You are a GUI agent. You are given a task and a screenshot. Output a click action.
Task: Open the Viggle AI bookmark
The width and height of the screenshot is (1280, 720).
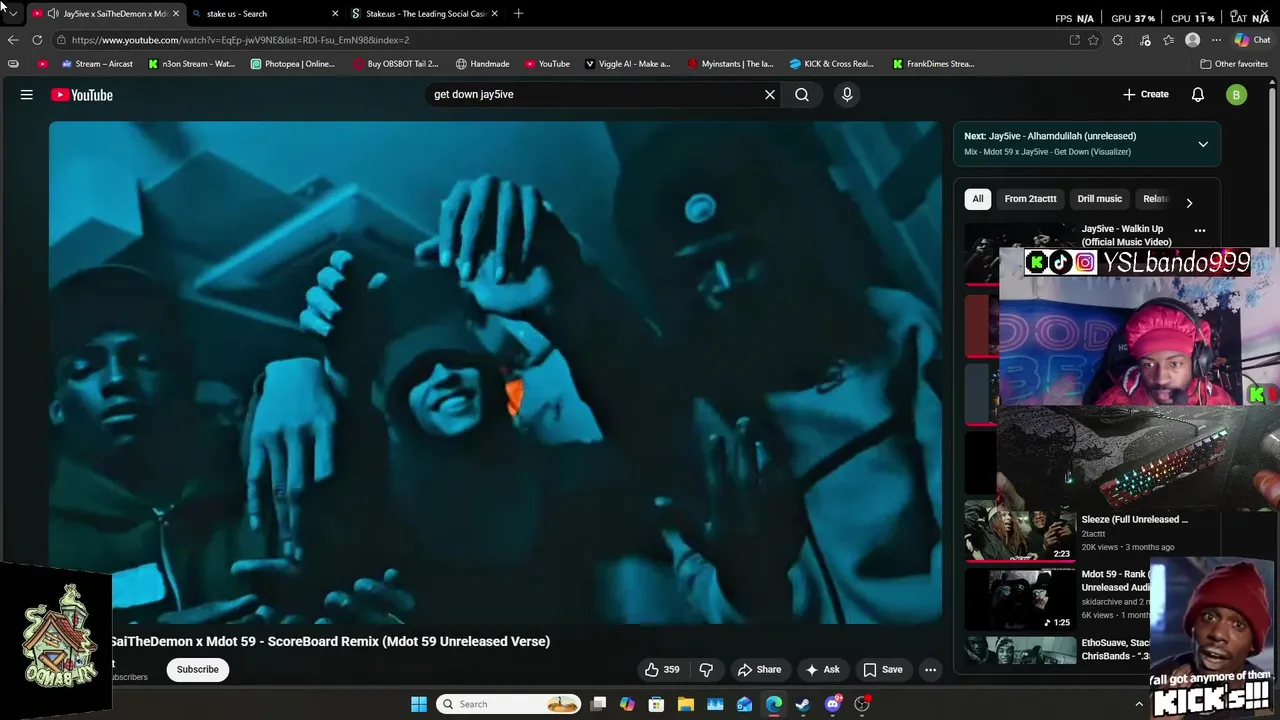[628, 64]
